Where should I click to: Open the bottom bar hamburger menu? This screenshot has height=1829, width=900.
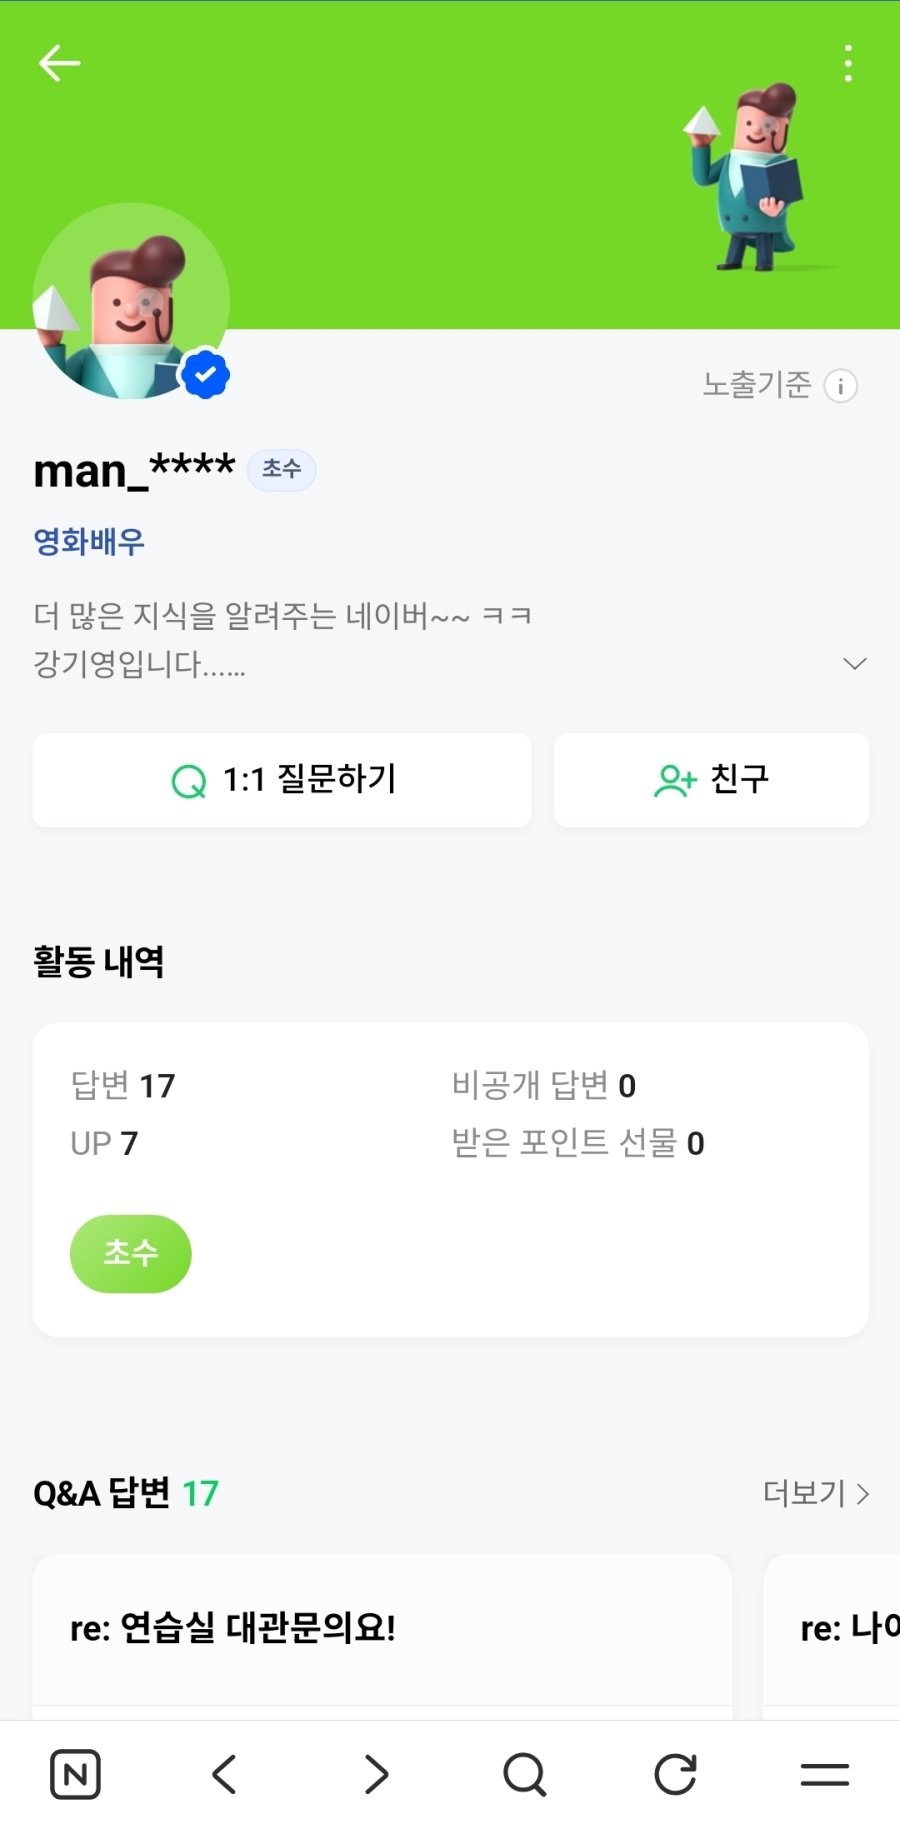click(x=825, y=1774)
